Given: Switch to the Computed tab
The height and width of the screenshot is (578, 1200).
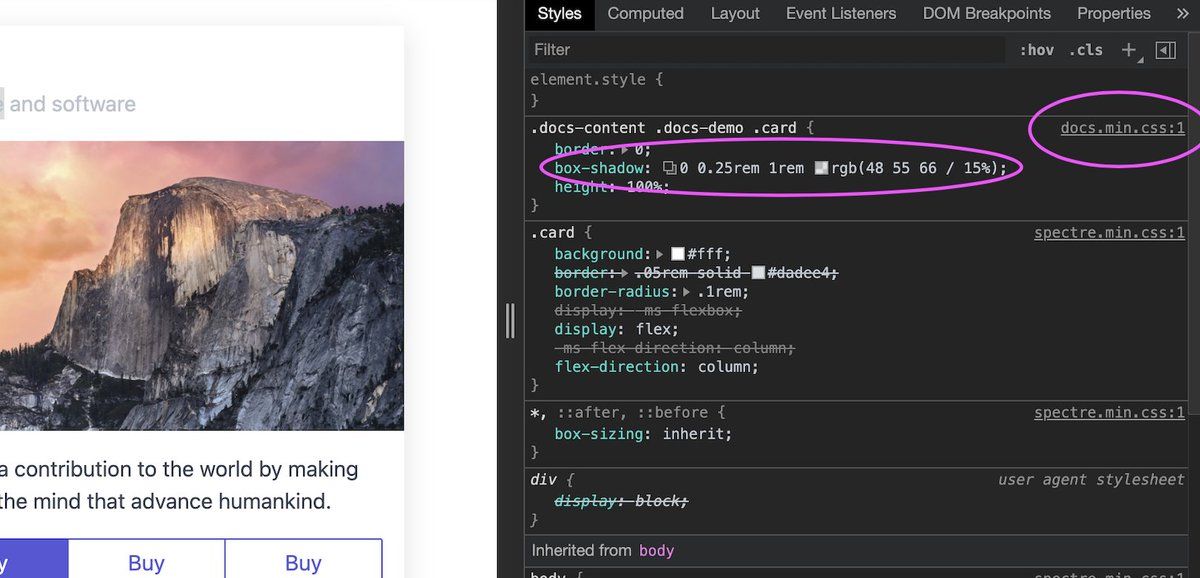Looking at the screenshot, I should click(x=645, y=13).
